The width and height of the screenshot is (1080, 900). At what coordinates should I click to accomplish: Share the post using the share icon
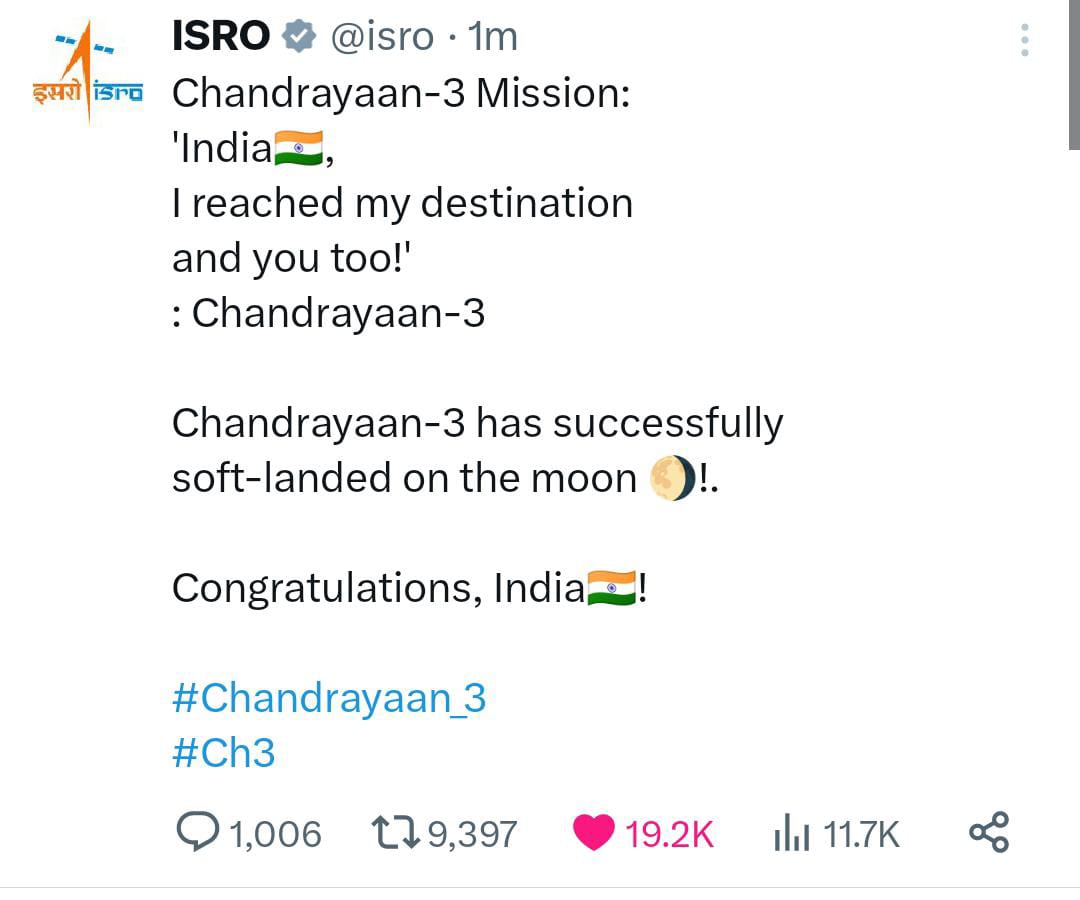(x=989, y=832)
